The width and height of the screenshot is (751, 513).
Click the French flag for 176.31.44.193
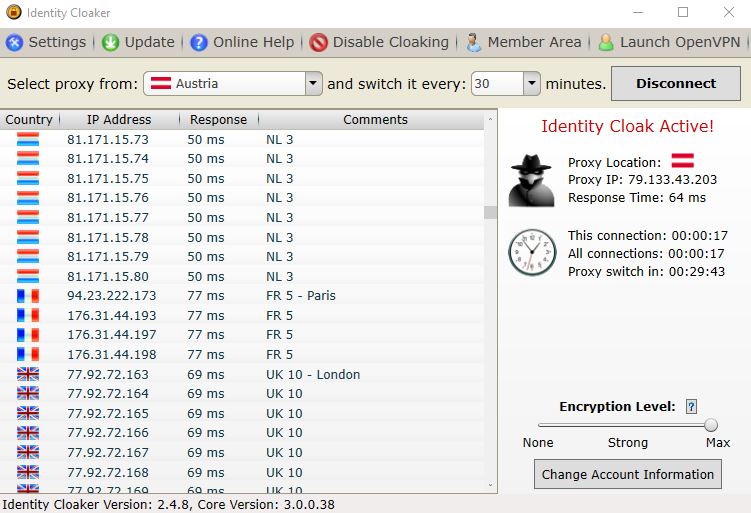tap(28, 316)
